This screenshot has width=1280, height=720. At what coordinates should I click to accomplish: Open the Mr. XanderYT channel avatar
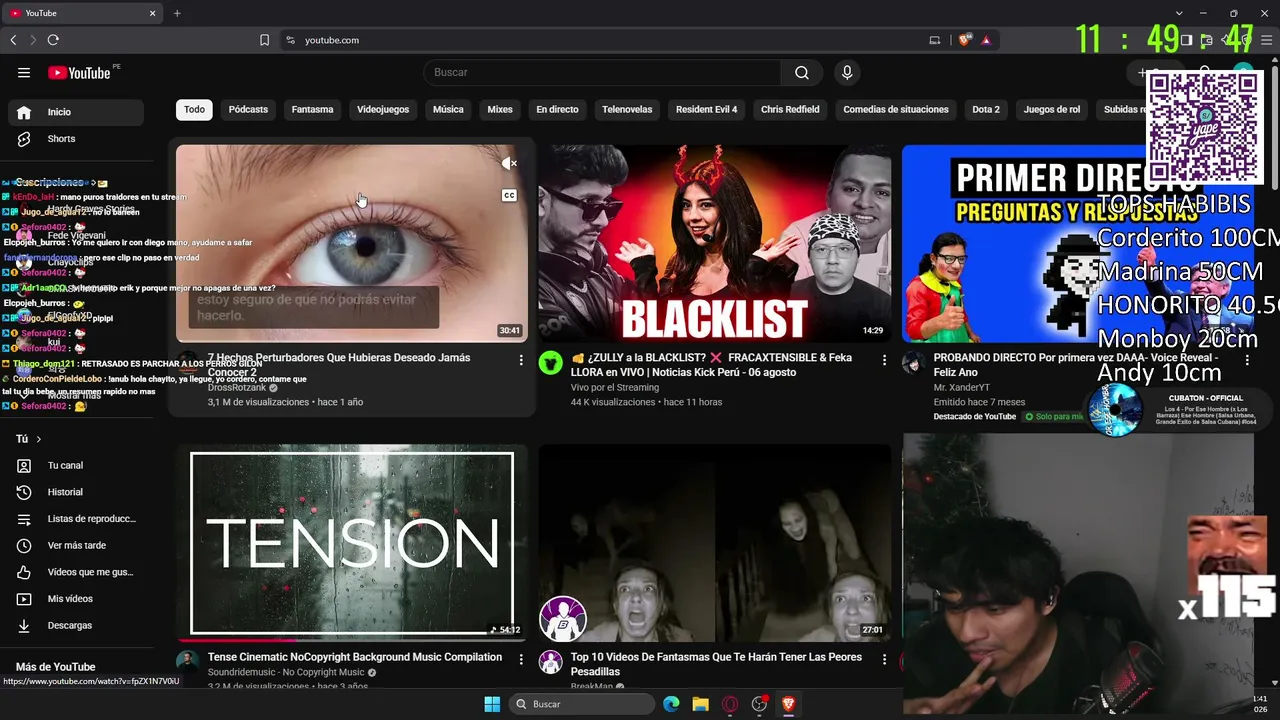click(914, 363)
